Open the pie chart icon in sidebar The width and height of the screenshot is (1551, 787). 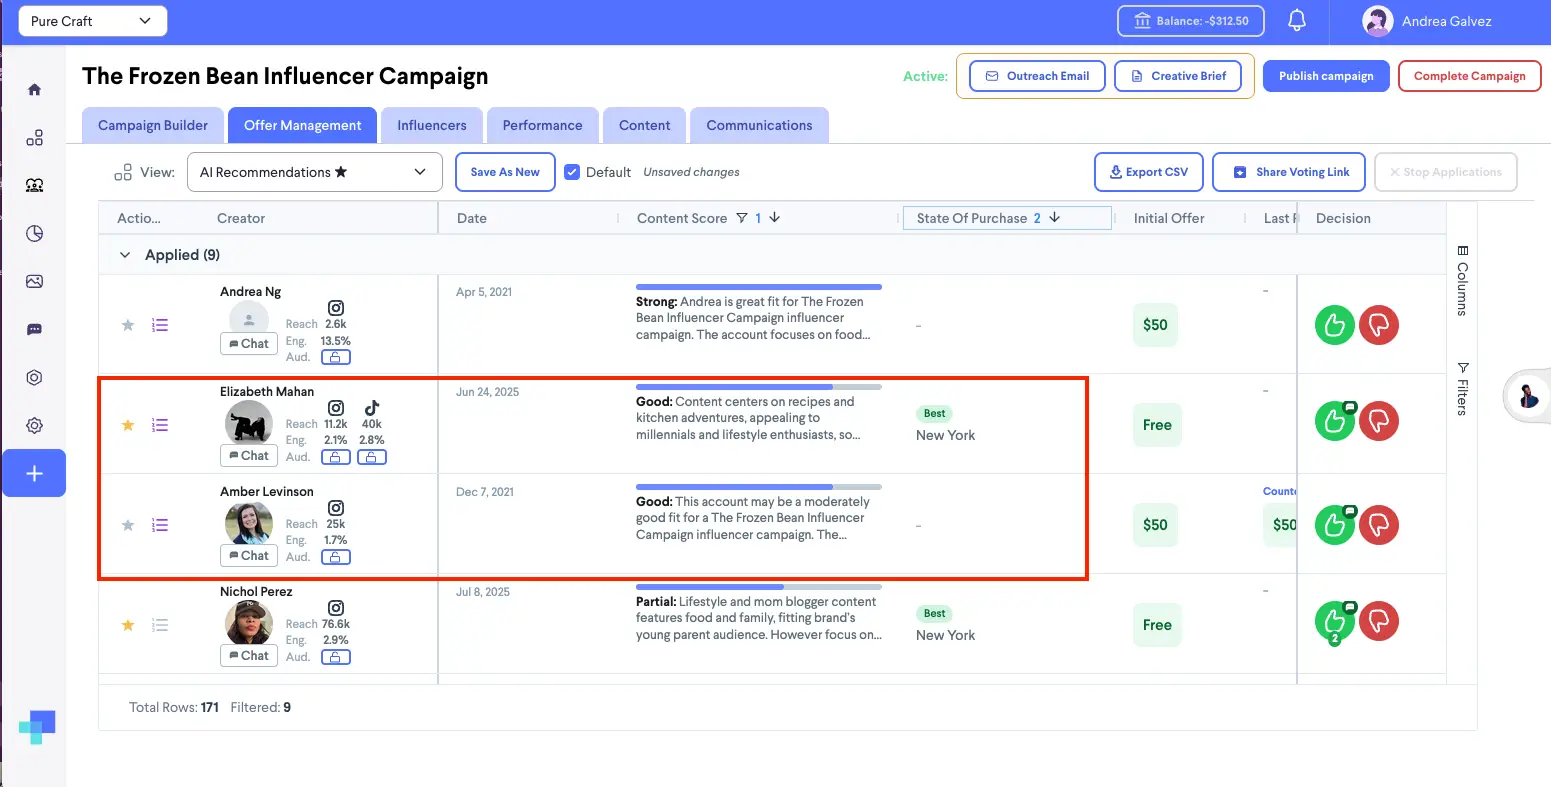[34, 233]
